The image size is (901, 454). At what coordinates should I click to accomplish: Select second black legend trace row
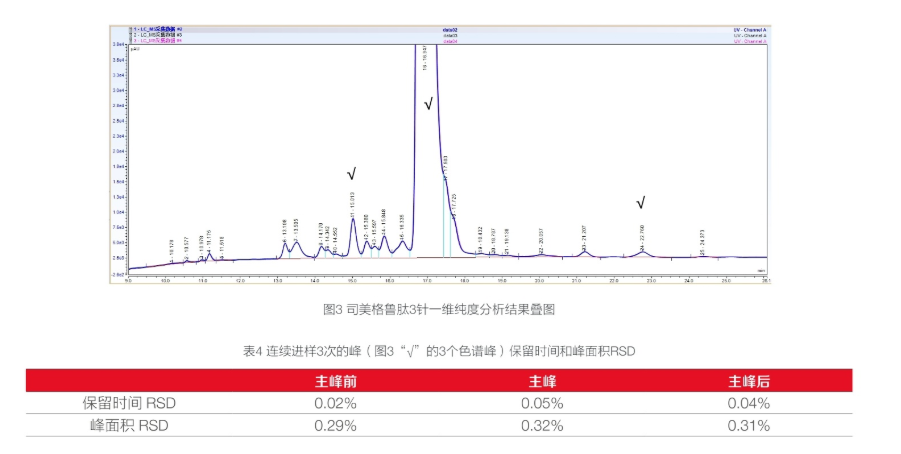point(449,35)
